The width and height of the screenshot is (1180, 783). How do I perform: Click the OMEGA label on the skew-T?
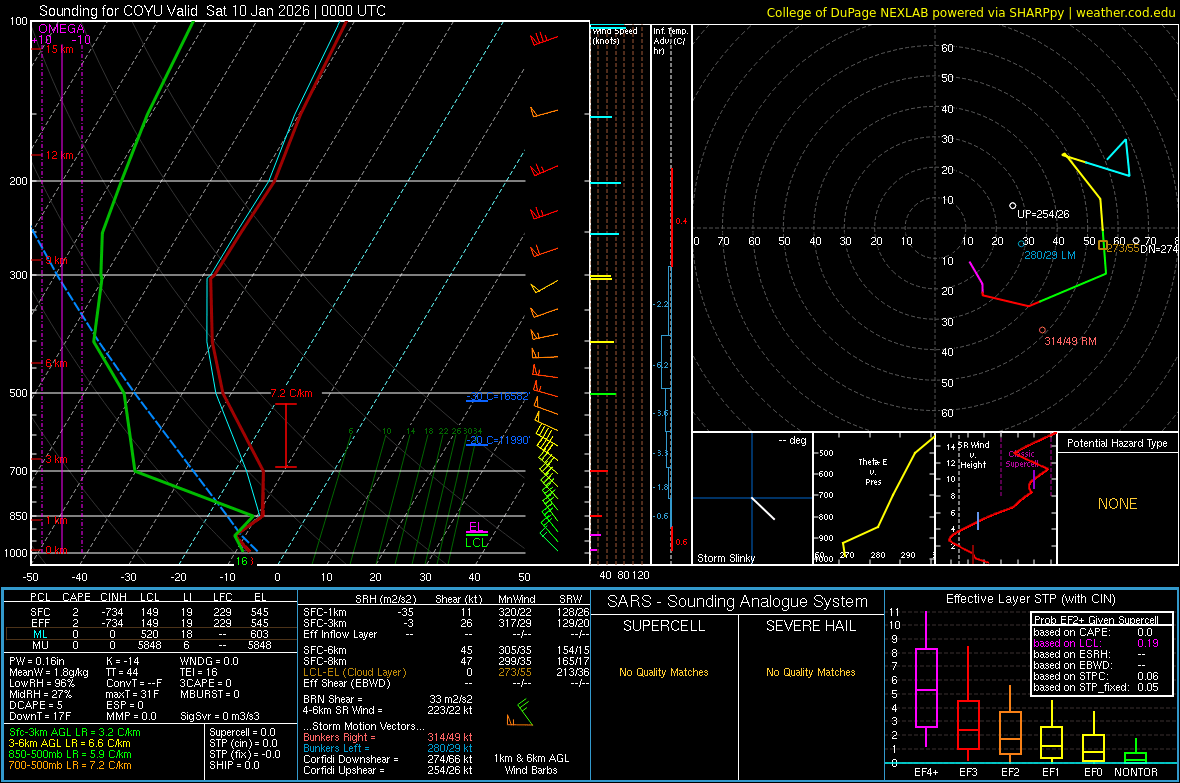pyautogui.click(x=62, y=29)
